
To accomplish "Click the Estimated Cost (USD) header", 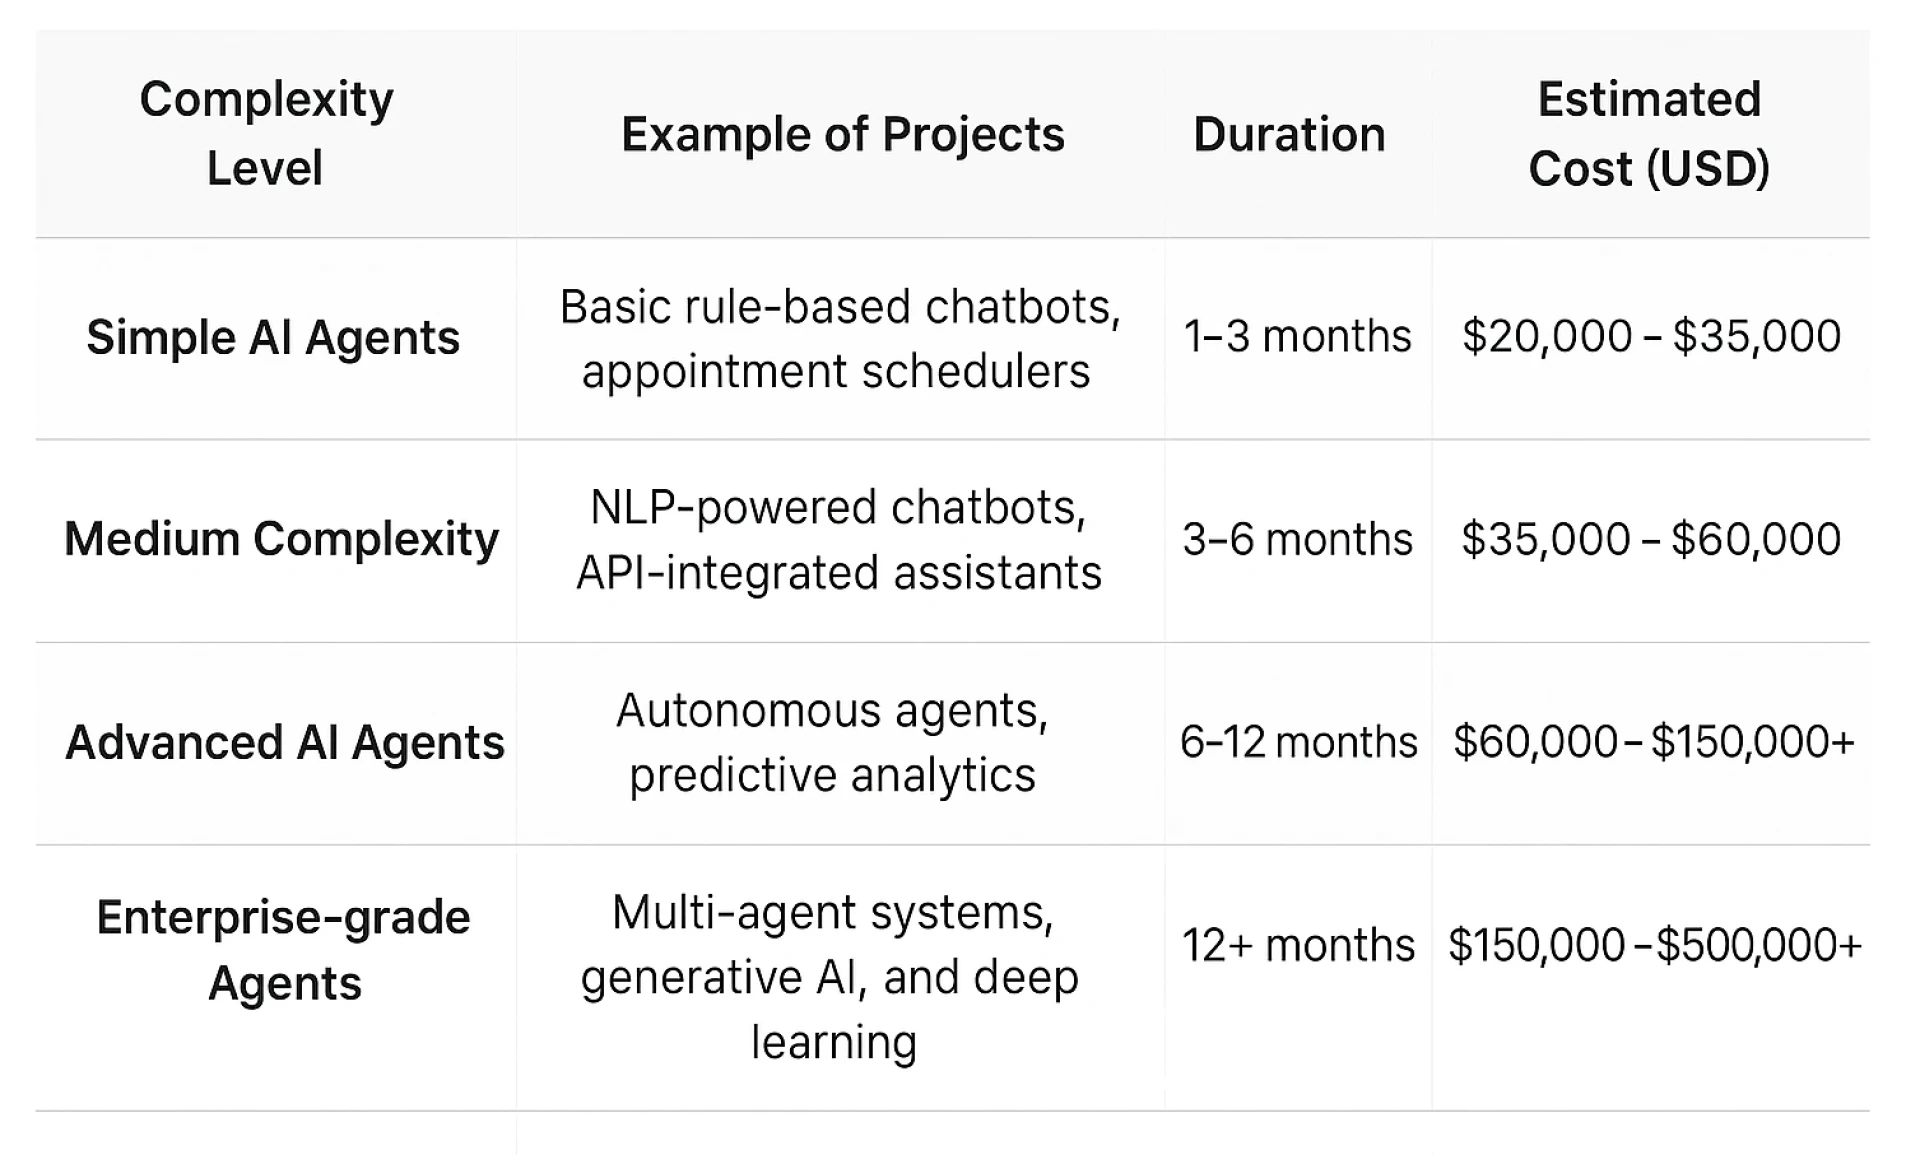I will 1649,133.
